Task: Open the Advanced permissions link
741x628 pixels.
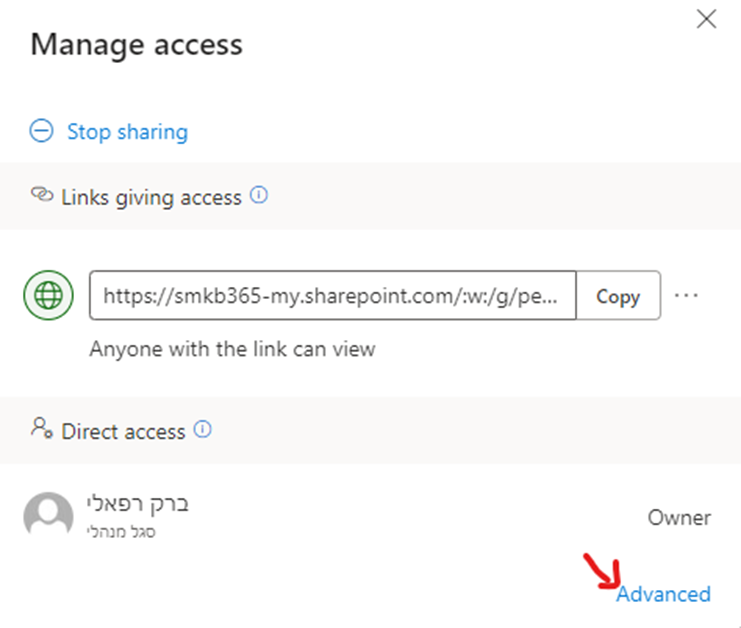Action: (x=664, y=594)
